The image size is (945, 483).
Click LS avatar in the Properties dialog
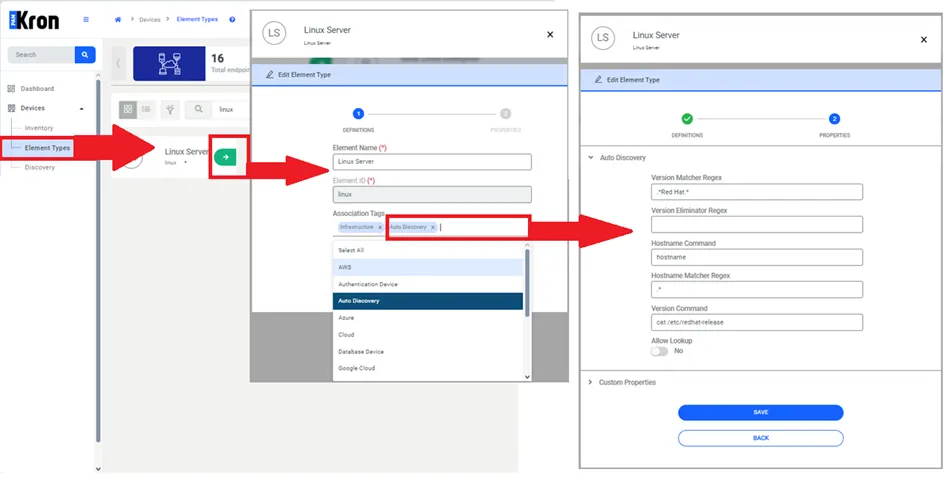(602, 38)
